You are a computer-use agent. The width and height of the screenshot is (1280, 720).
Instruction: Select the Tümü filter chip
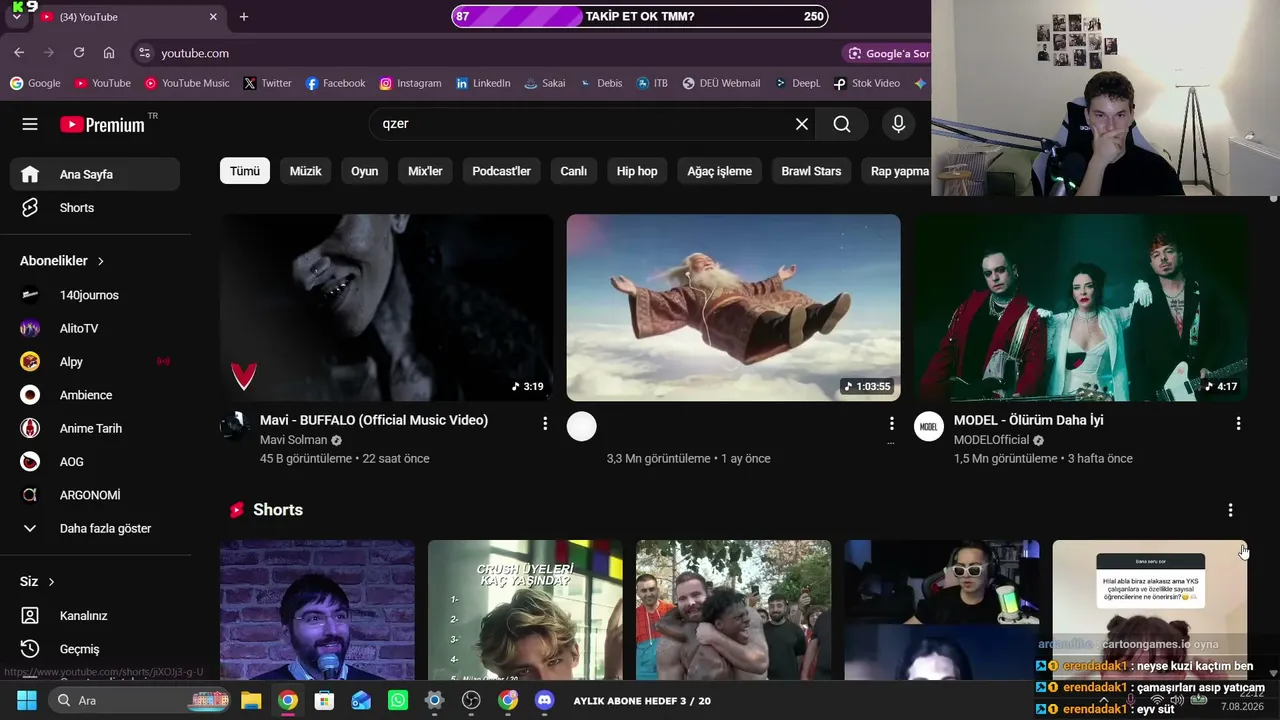[245, 171]
